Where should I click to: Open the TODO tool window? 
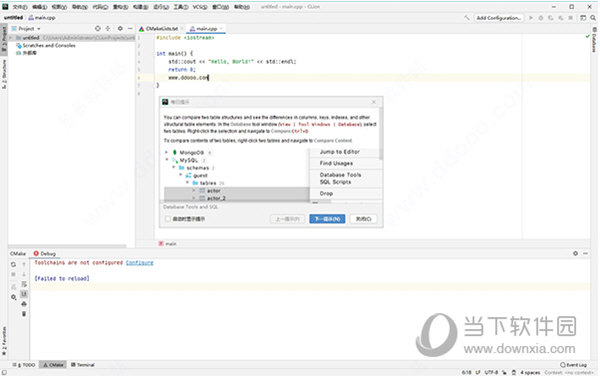pyautogui.click(x=24, y=365)
